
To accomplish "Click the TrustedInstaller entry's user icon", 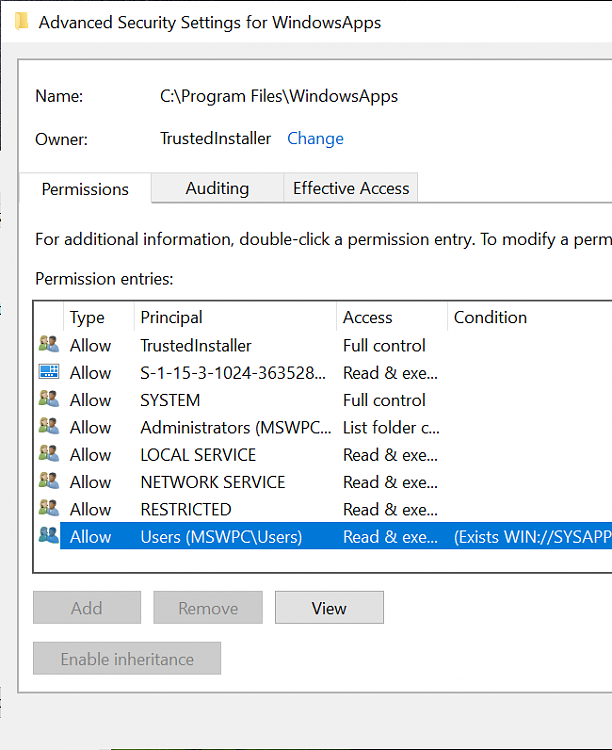I will point(48,345).
